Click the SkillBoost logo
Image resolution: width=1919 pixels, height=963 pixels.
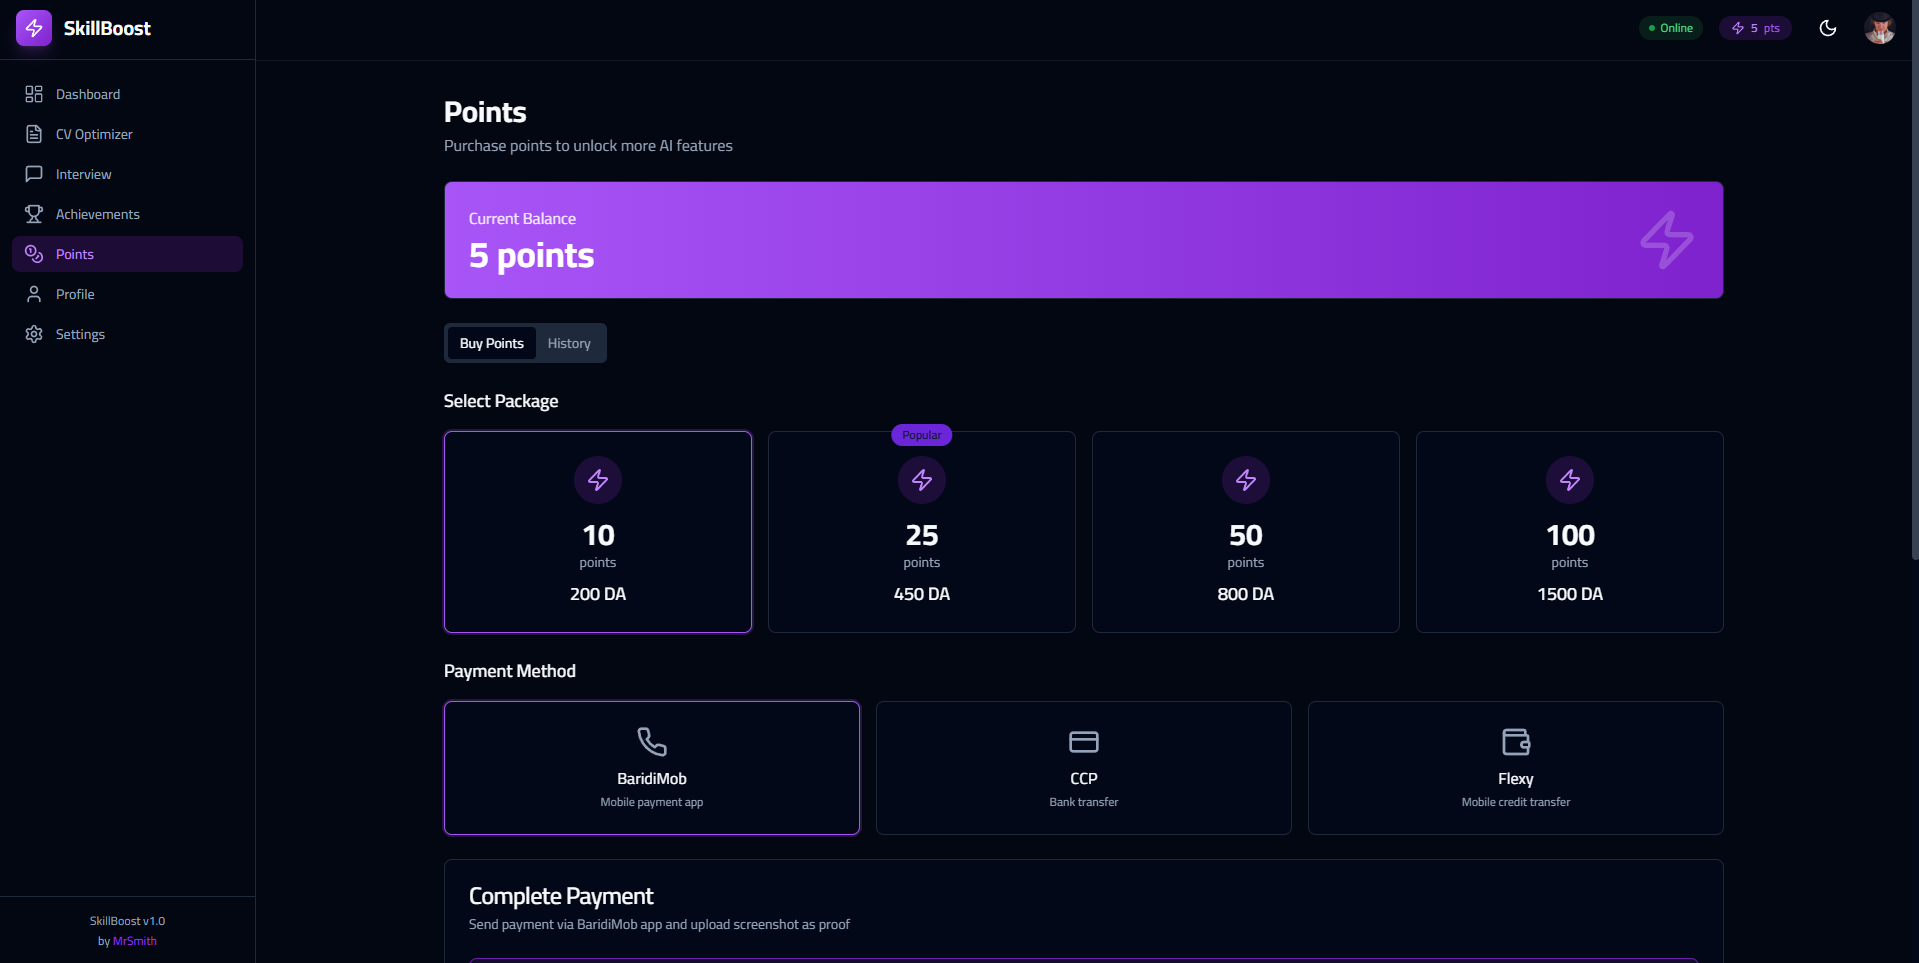coord(84,28)
